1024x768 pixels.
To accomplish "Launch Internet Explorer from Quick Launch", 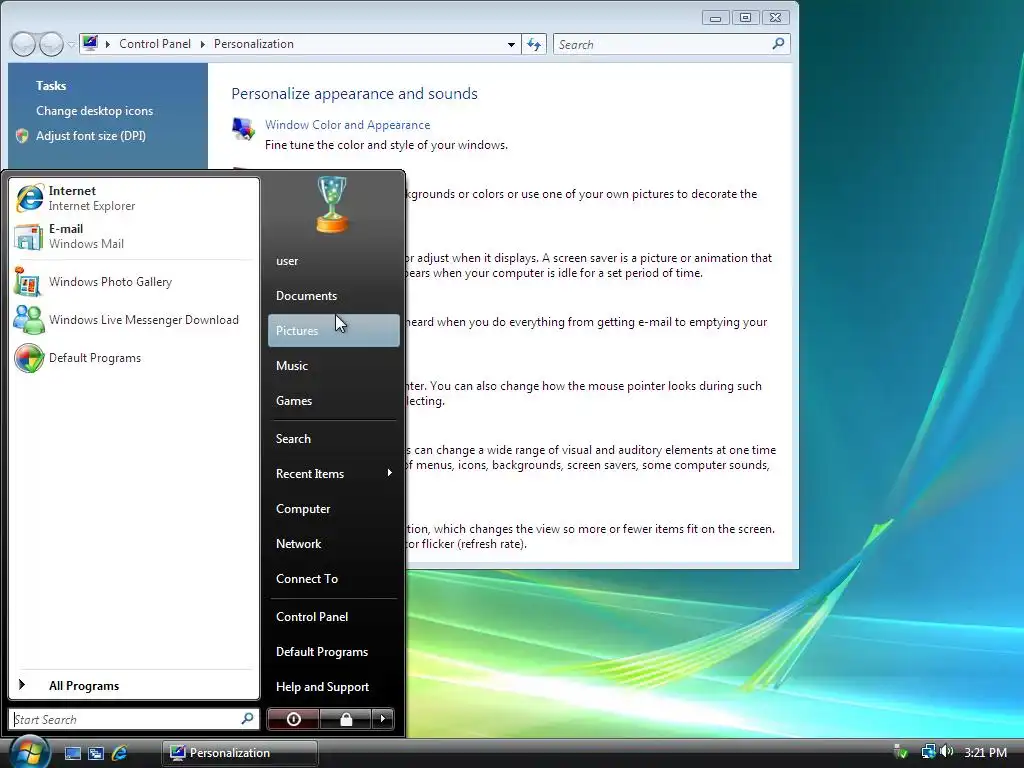I will point(120,753).
